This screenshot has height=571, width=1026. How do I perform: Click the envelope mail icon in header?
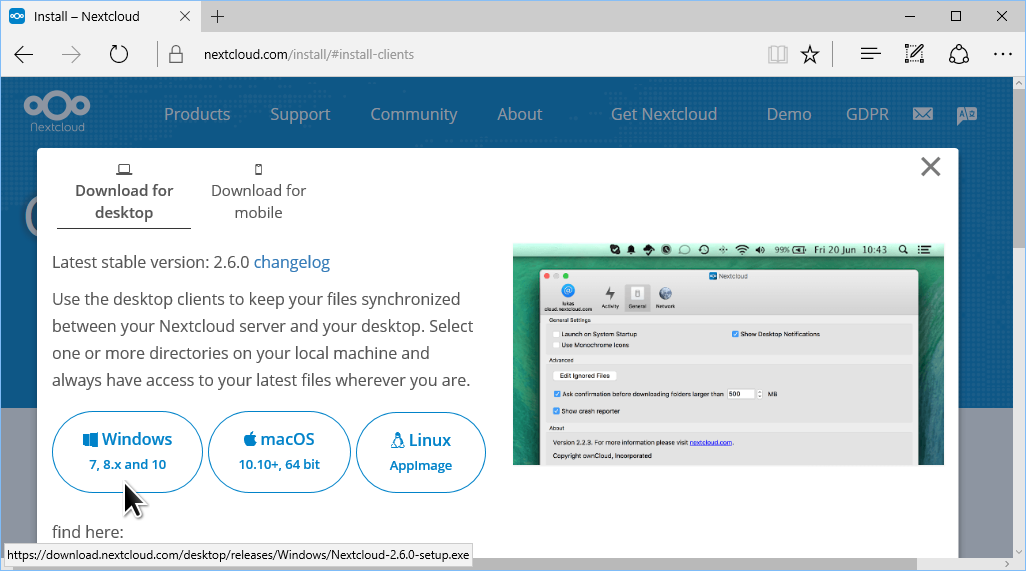pyautogui.click(x=922, y=114)
